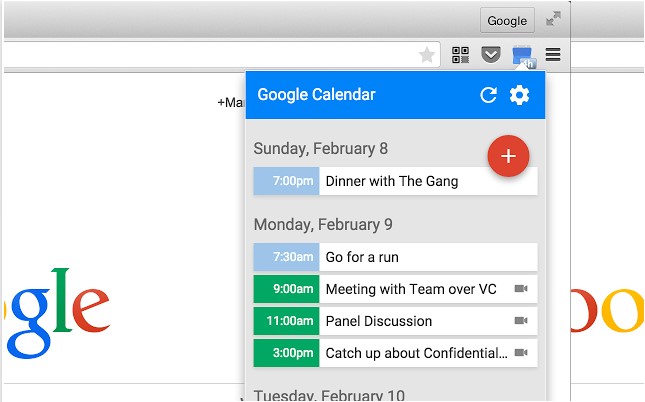Click the bookmark star in address bar
645x402 pixels.
coord(427,55)
